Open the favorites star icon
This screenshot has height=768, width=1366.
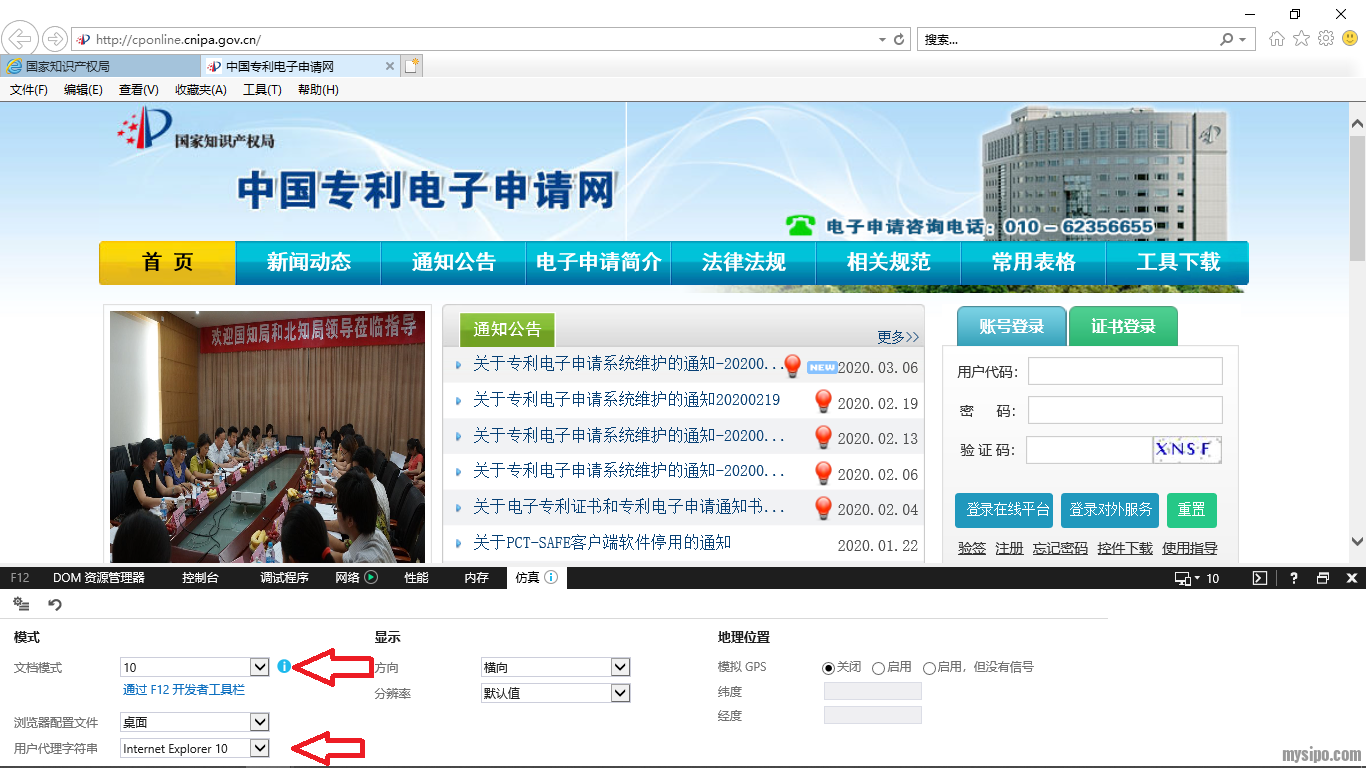coord(1301,39)
